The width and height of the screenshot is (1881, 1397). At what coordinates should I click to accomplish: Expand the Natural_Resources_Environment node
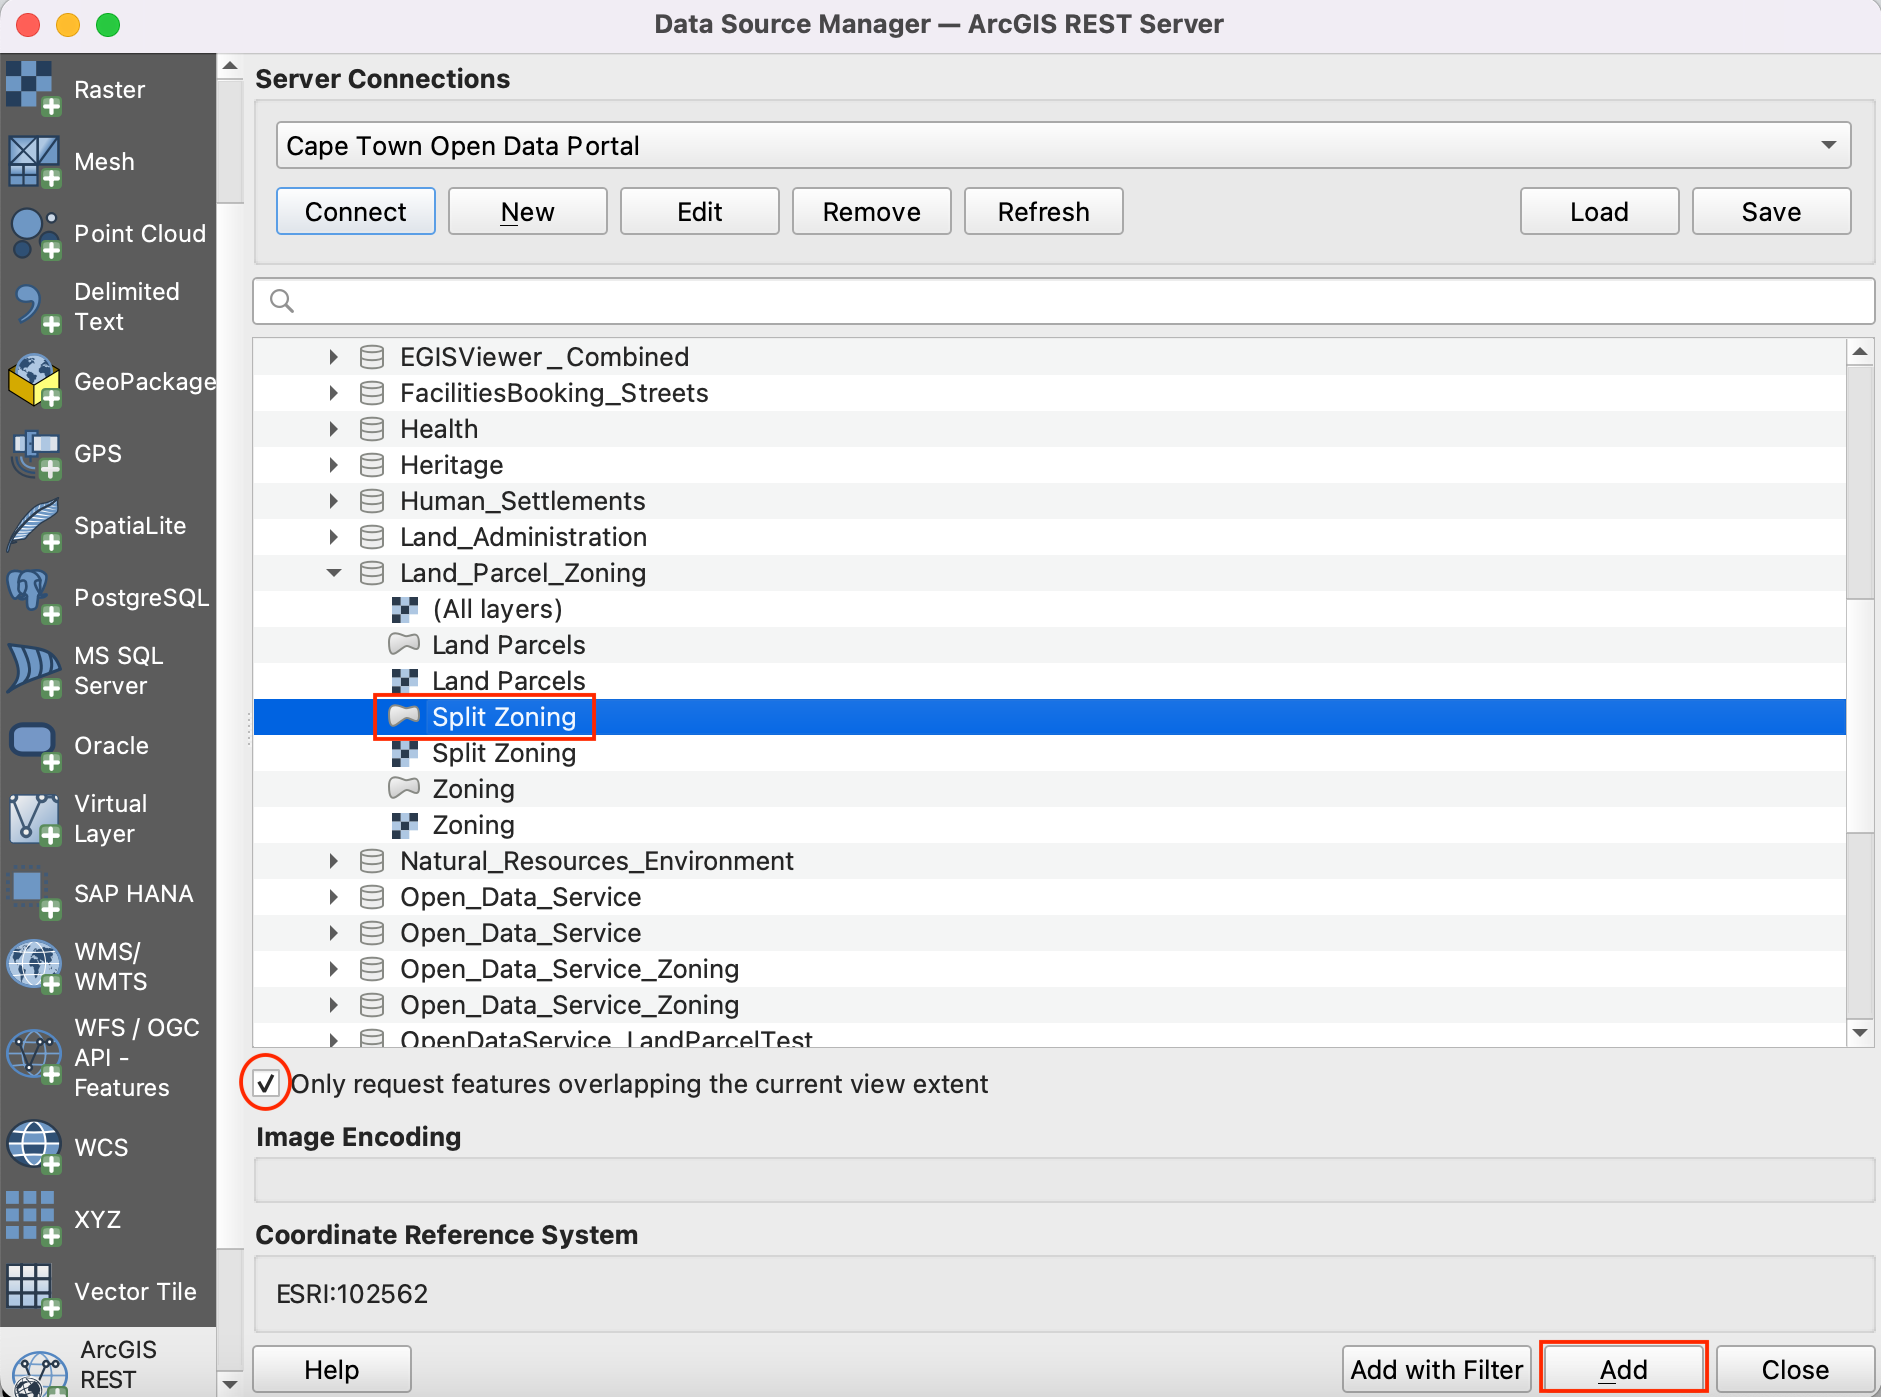[x=334, y=861]
